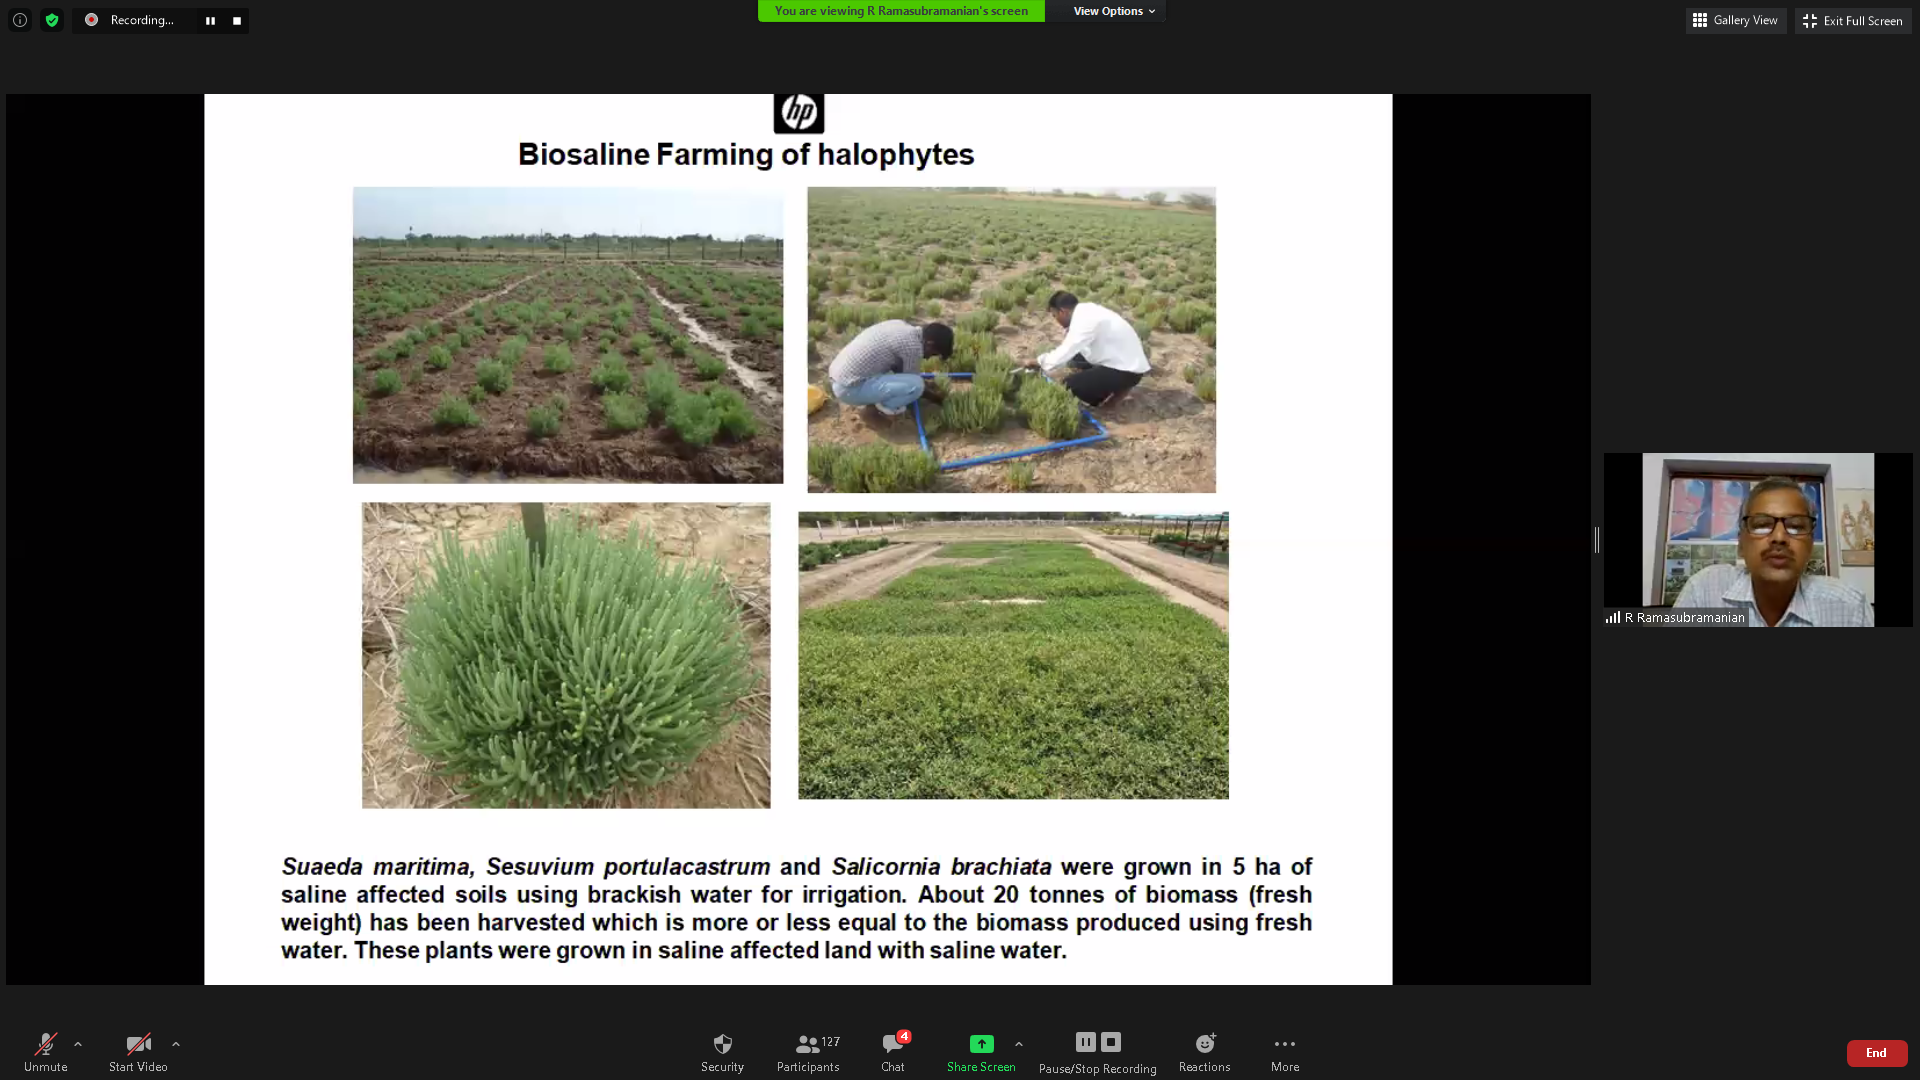The height and width of the screenshot is (1080, 1920).
Task: Click the green encryption shield icon
Action: point(52,20)
